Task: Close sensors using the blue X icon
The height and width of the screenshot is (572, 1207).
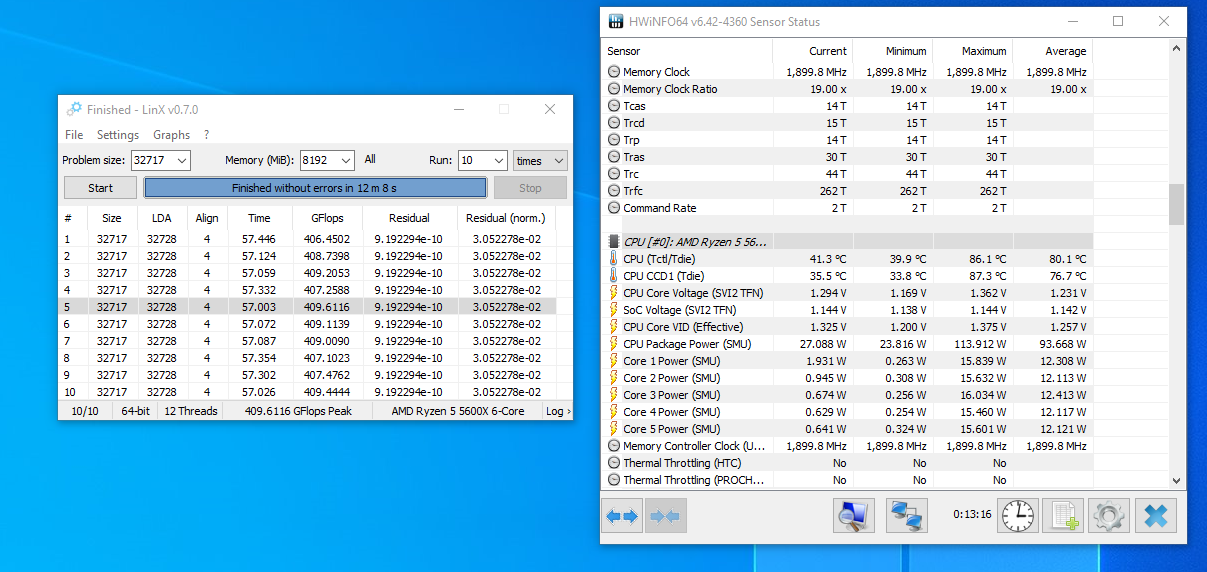Action: tap(1155, 516)
